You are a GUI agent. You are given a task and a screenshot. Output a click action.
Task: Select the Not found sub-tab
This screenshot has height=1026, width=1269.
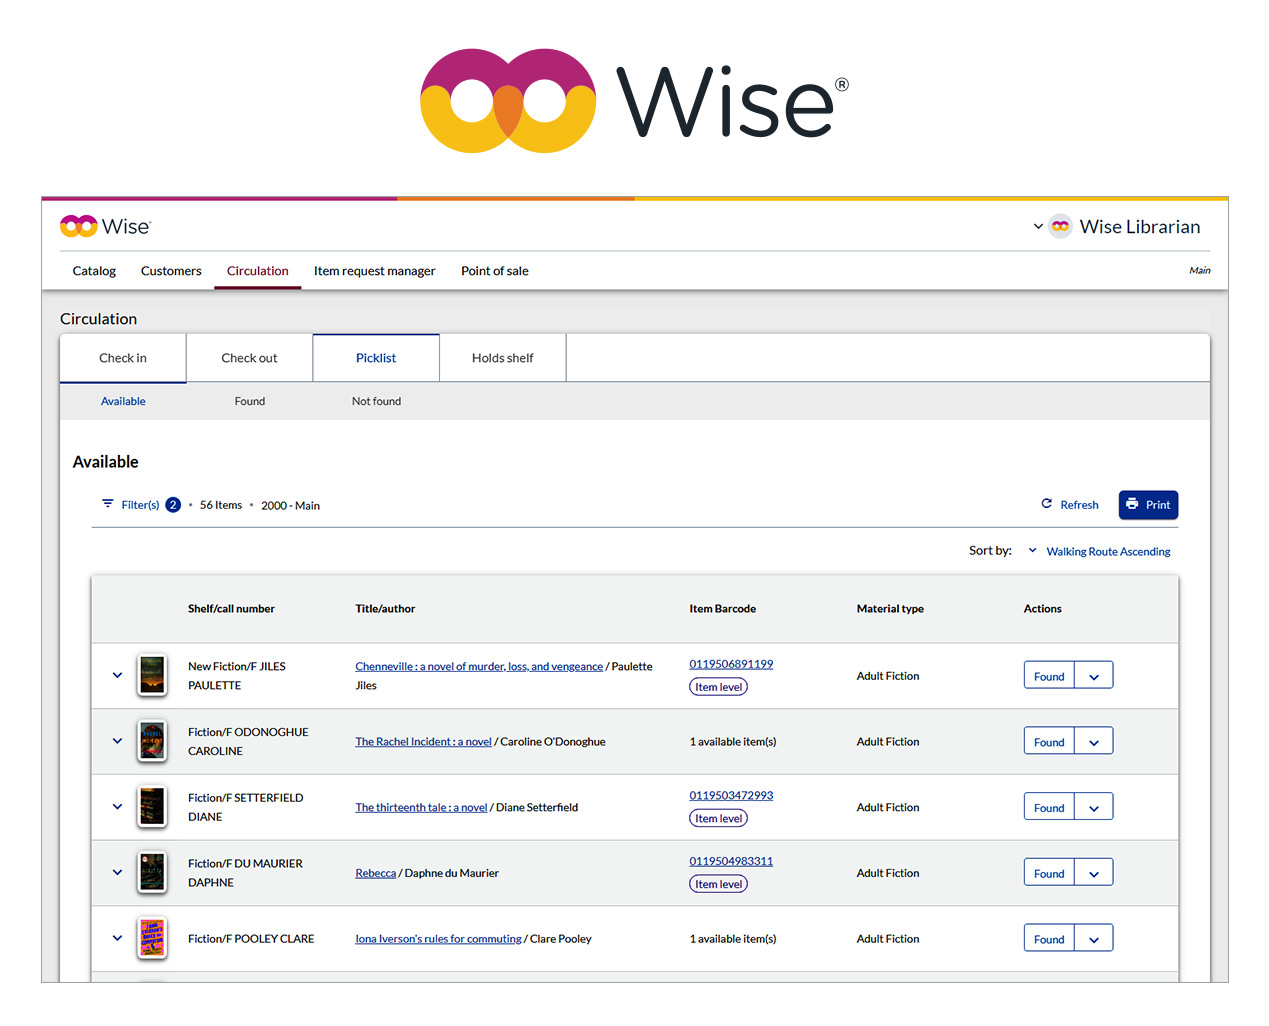376,401
